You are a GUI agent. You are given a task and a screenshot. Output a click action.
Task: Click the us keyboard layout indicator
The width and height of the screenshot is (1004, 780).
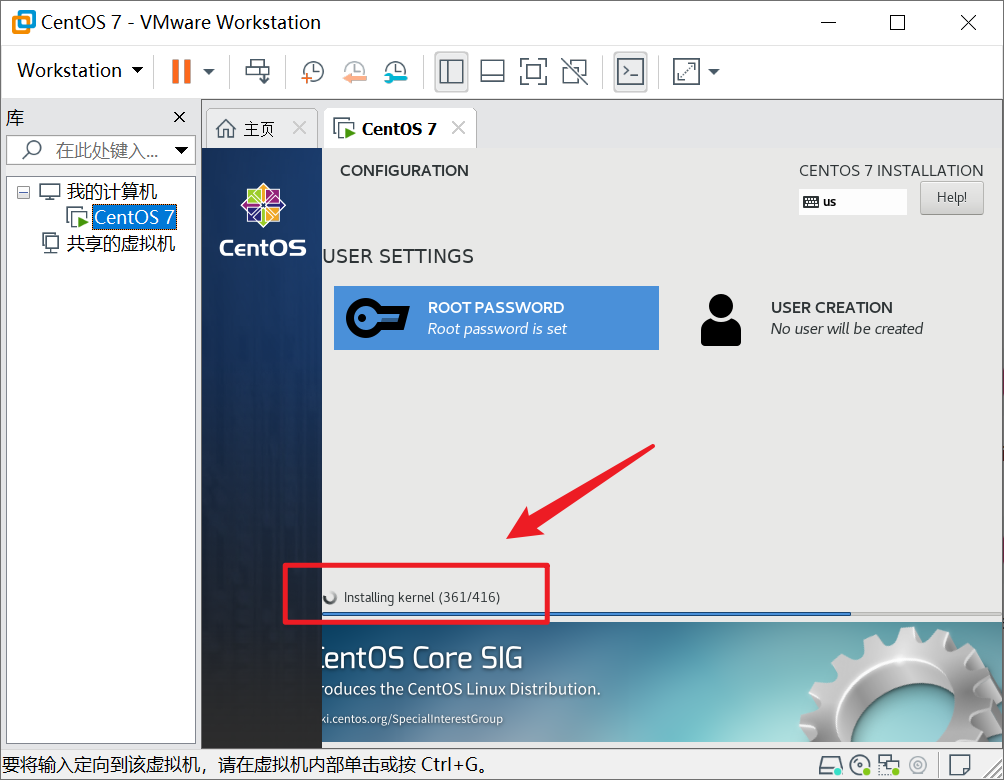click(x=852, y=202)
